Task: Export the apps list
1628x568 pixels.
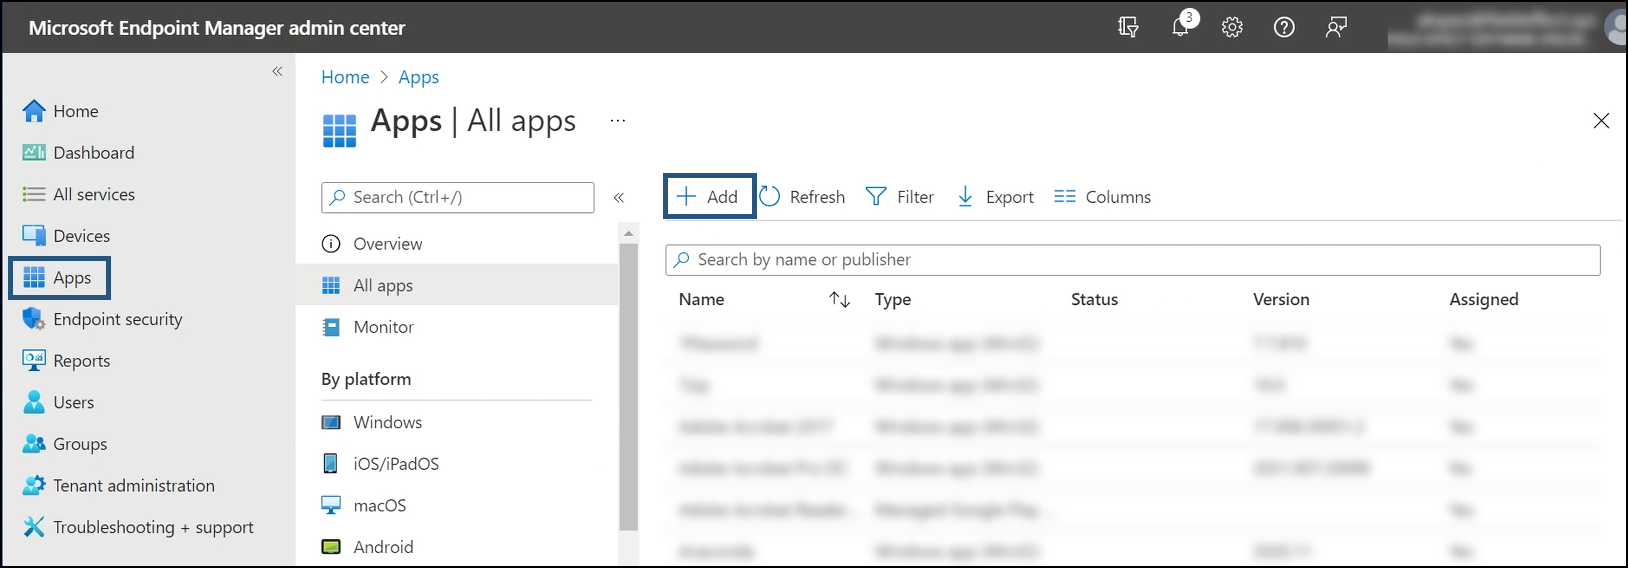Action: tap(995, 197)
